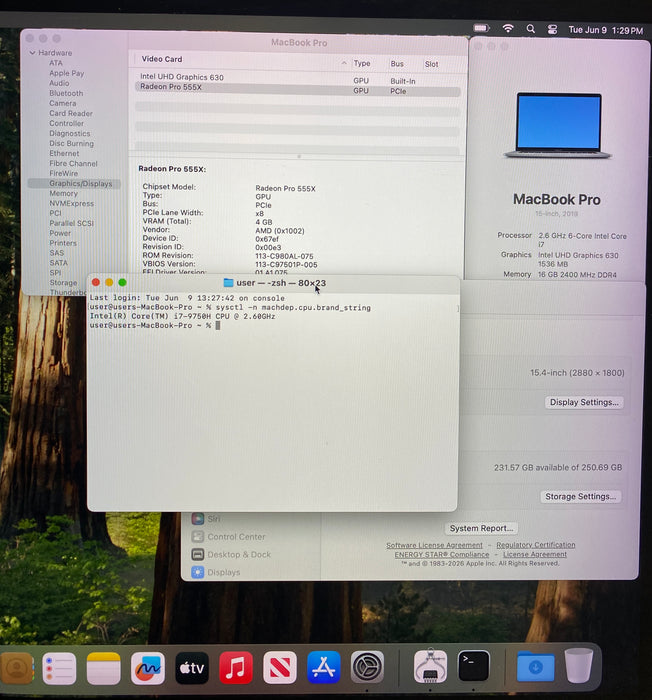Open the Contacts app in the Dock
Image resolution: width=652 pixels, height=700 pixels.
click(x=17, y=668)
